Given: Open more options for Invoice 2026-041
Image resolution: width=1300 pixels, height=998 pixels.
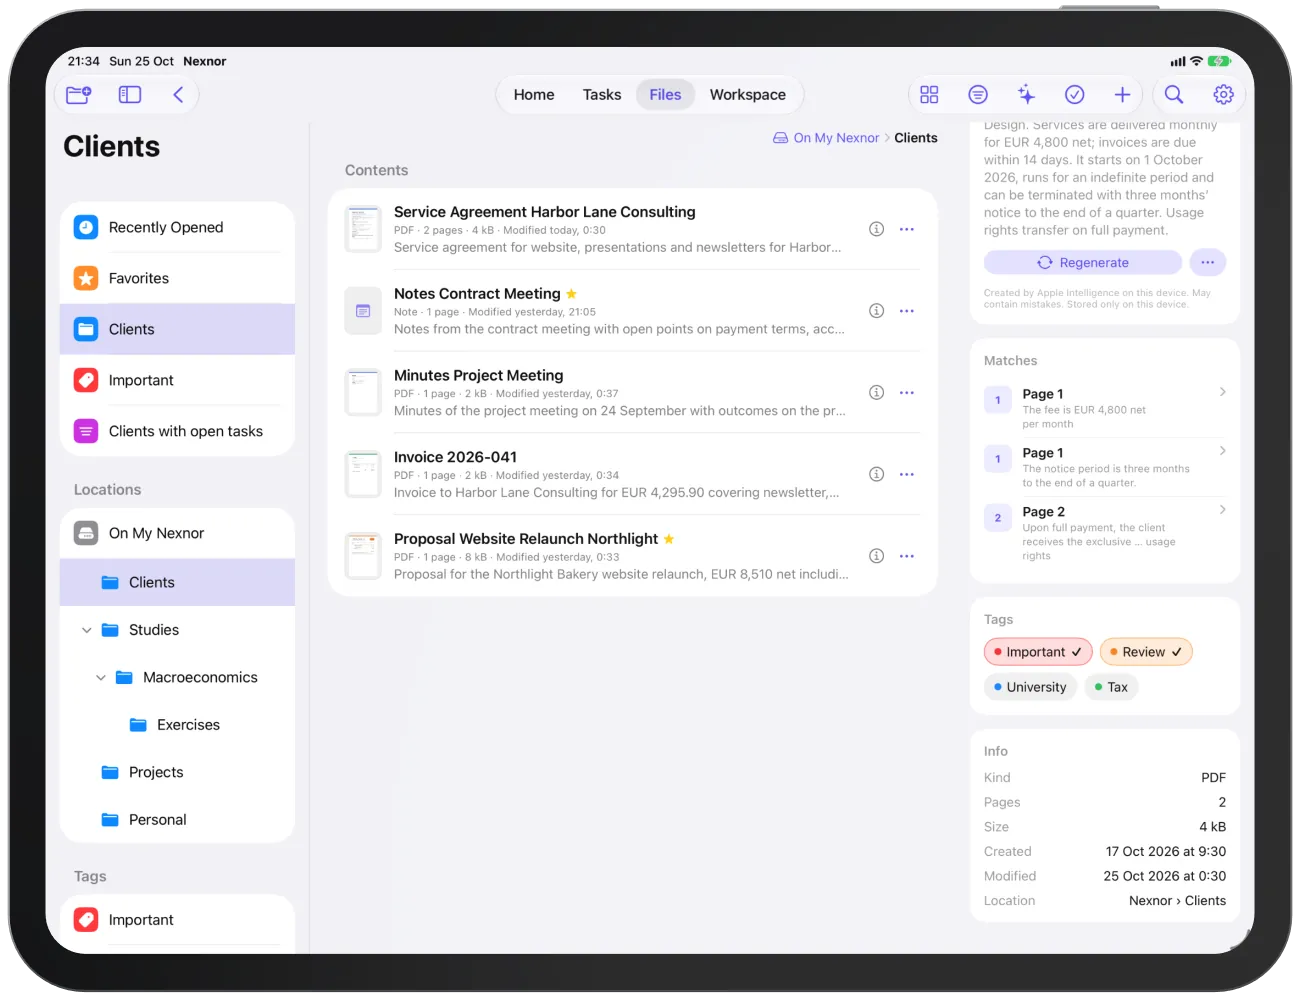Looking at the screenshot, I should click(x=907, y=474).
